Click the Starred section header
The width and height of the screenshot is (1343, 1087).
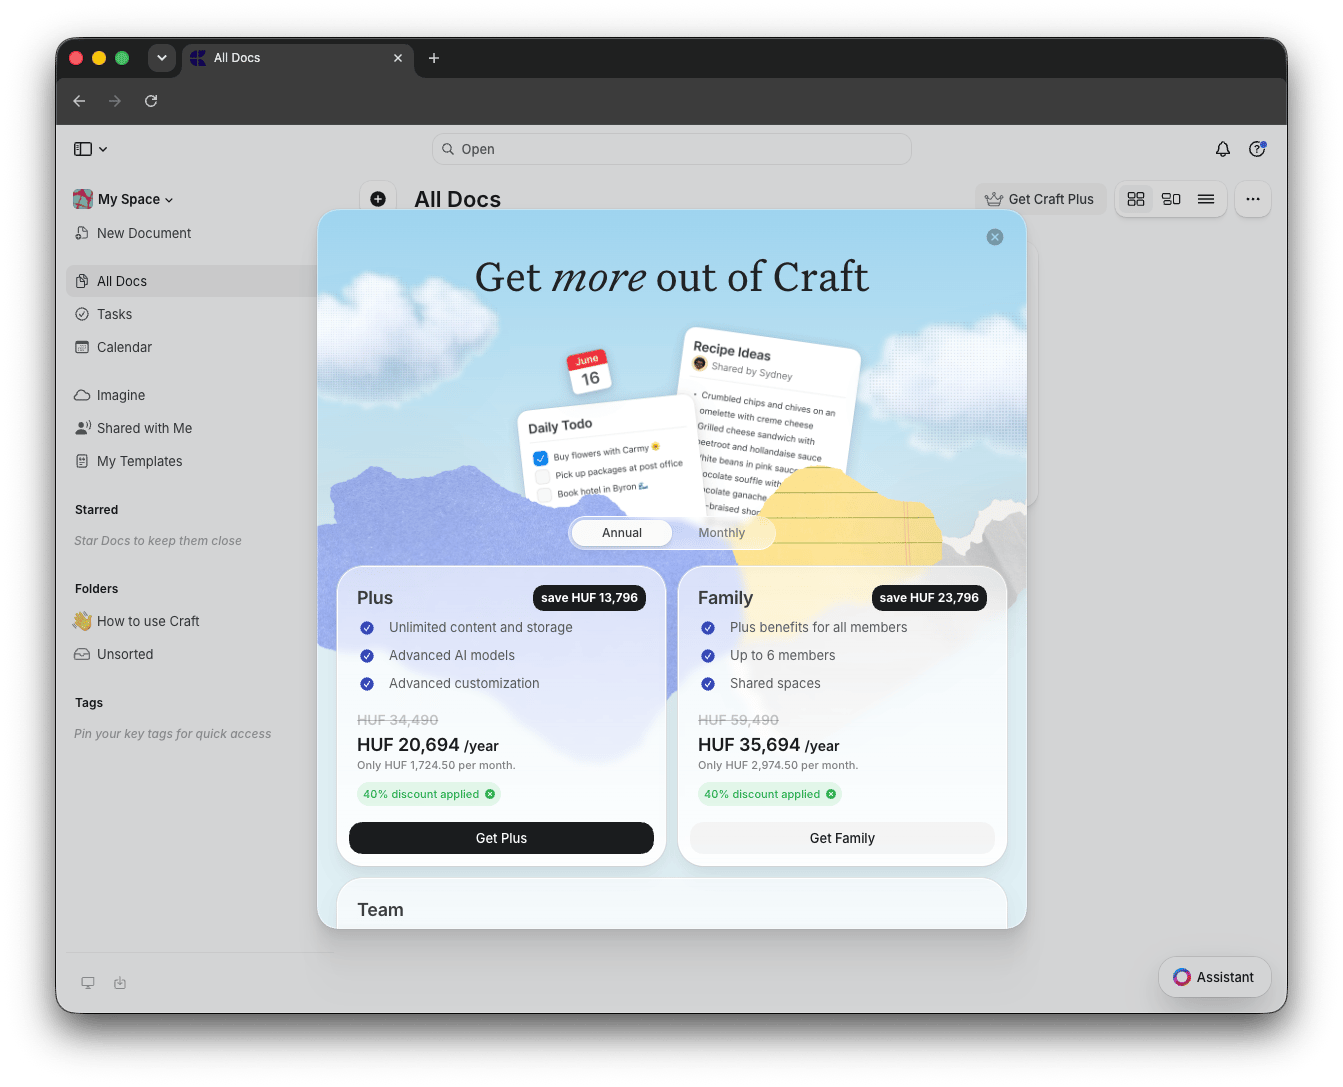[96, 510]
